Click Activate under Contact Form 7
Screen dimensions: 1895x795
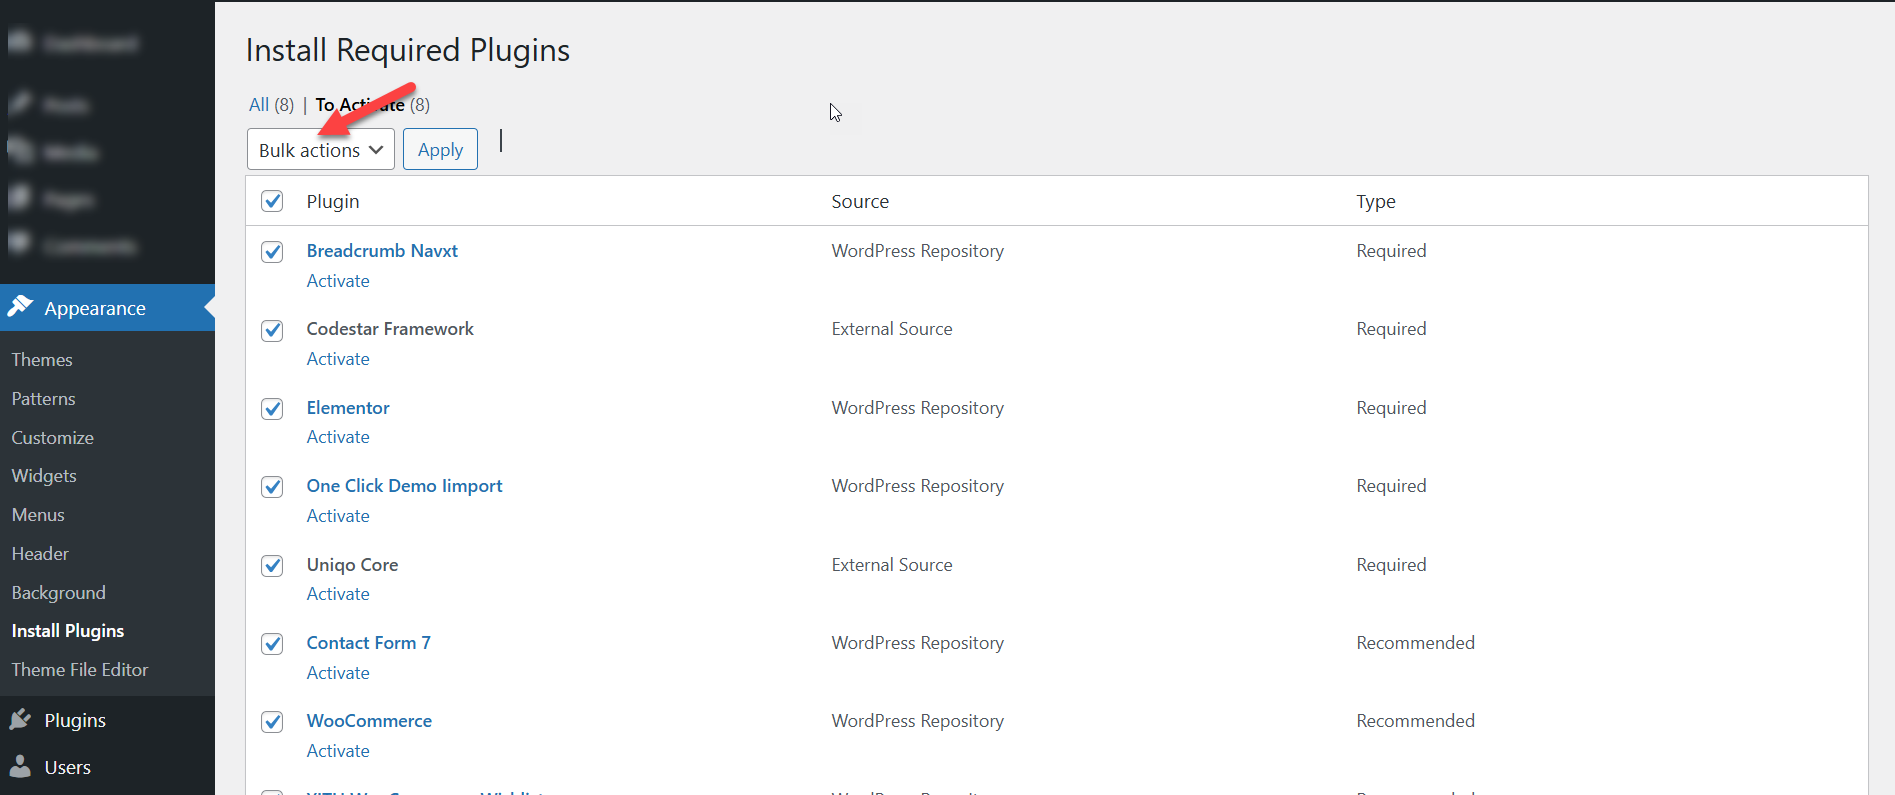click(x=338, y=673)
